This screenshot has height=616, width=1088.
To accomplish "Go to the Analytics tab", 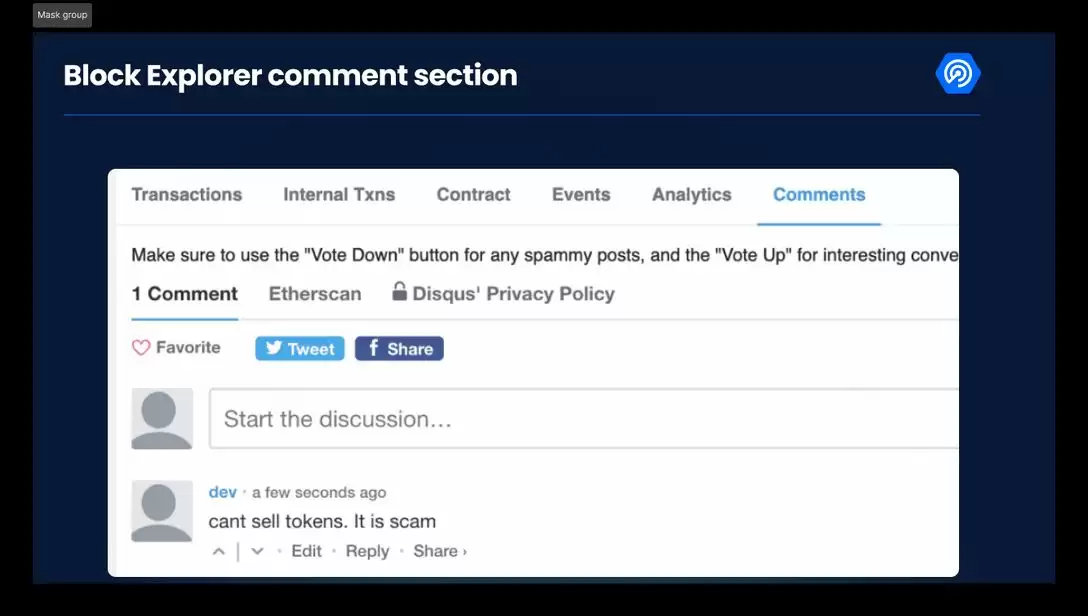I will (x=692, y=195).
